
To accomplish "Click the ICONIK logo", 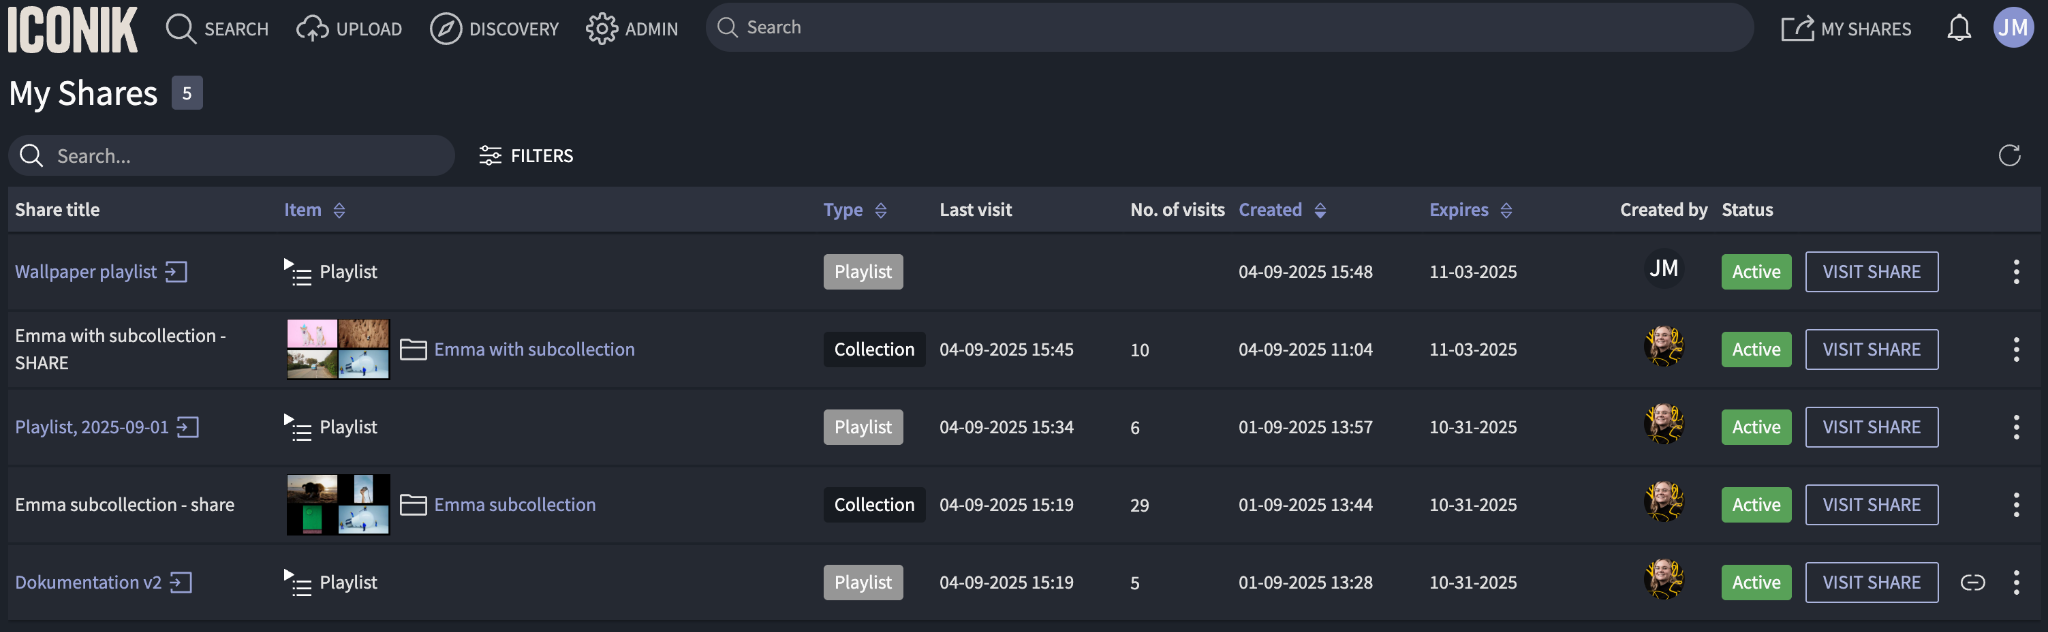I will tap(72, 29).
